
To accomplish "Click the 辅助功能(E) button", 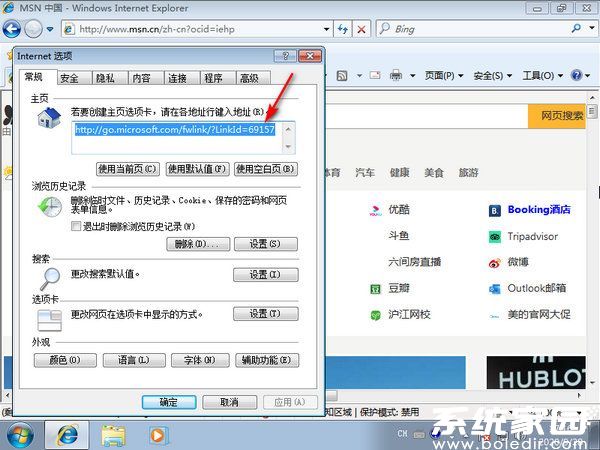I will pos(267,360).
